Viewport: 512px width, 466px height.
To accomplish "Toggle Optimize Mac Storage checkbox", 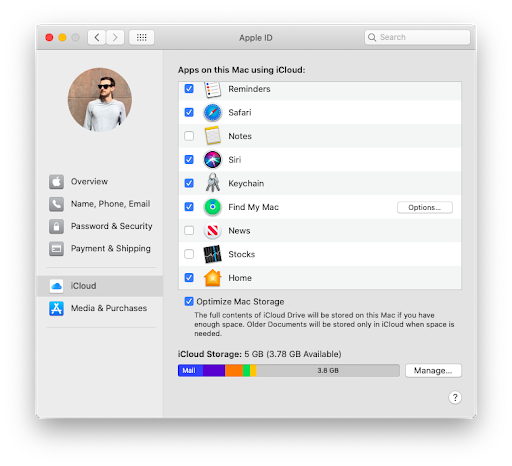I will click(x=189, y=302).
